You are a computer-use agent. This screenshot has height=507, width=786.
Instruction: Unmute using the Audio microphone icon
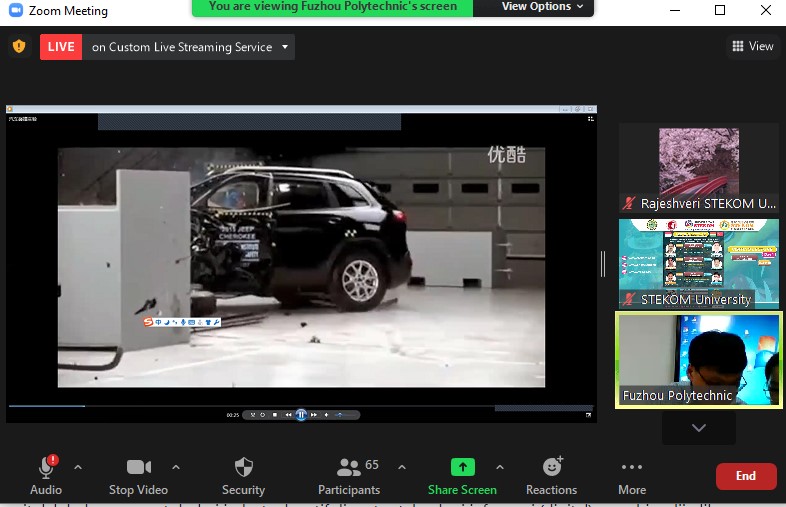[46, 467]
